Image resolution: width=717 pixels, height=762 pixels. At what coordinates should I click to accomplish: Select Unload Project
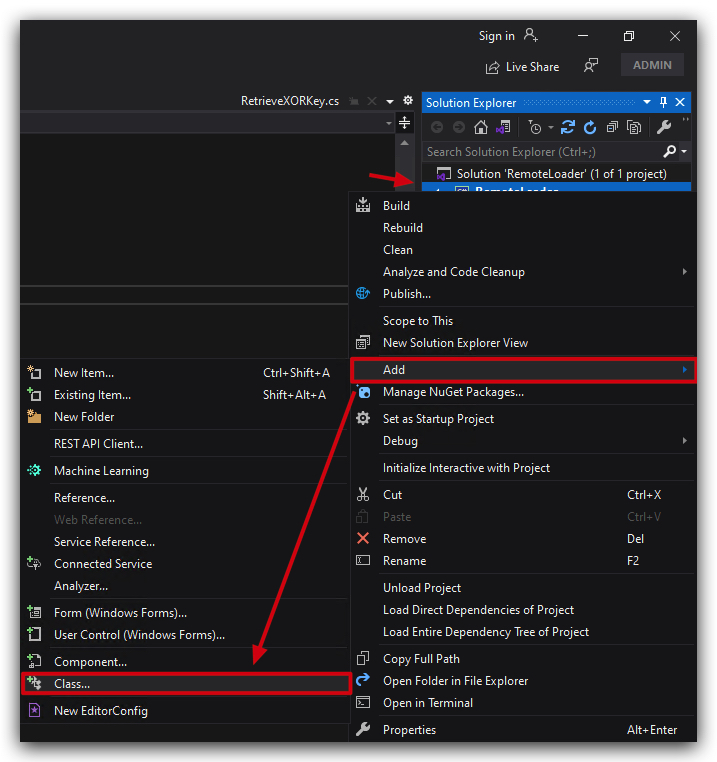(x=523, y=588)
